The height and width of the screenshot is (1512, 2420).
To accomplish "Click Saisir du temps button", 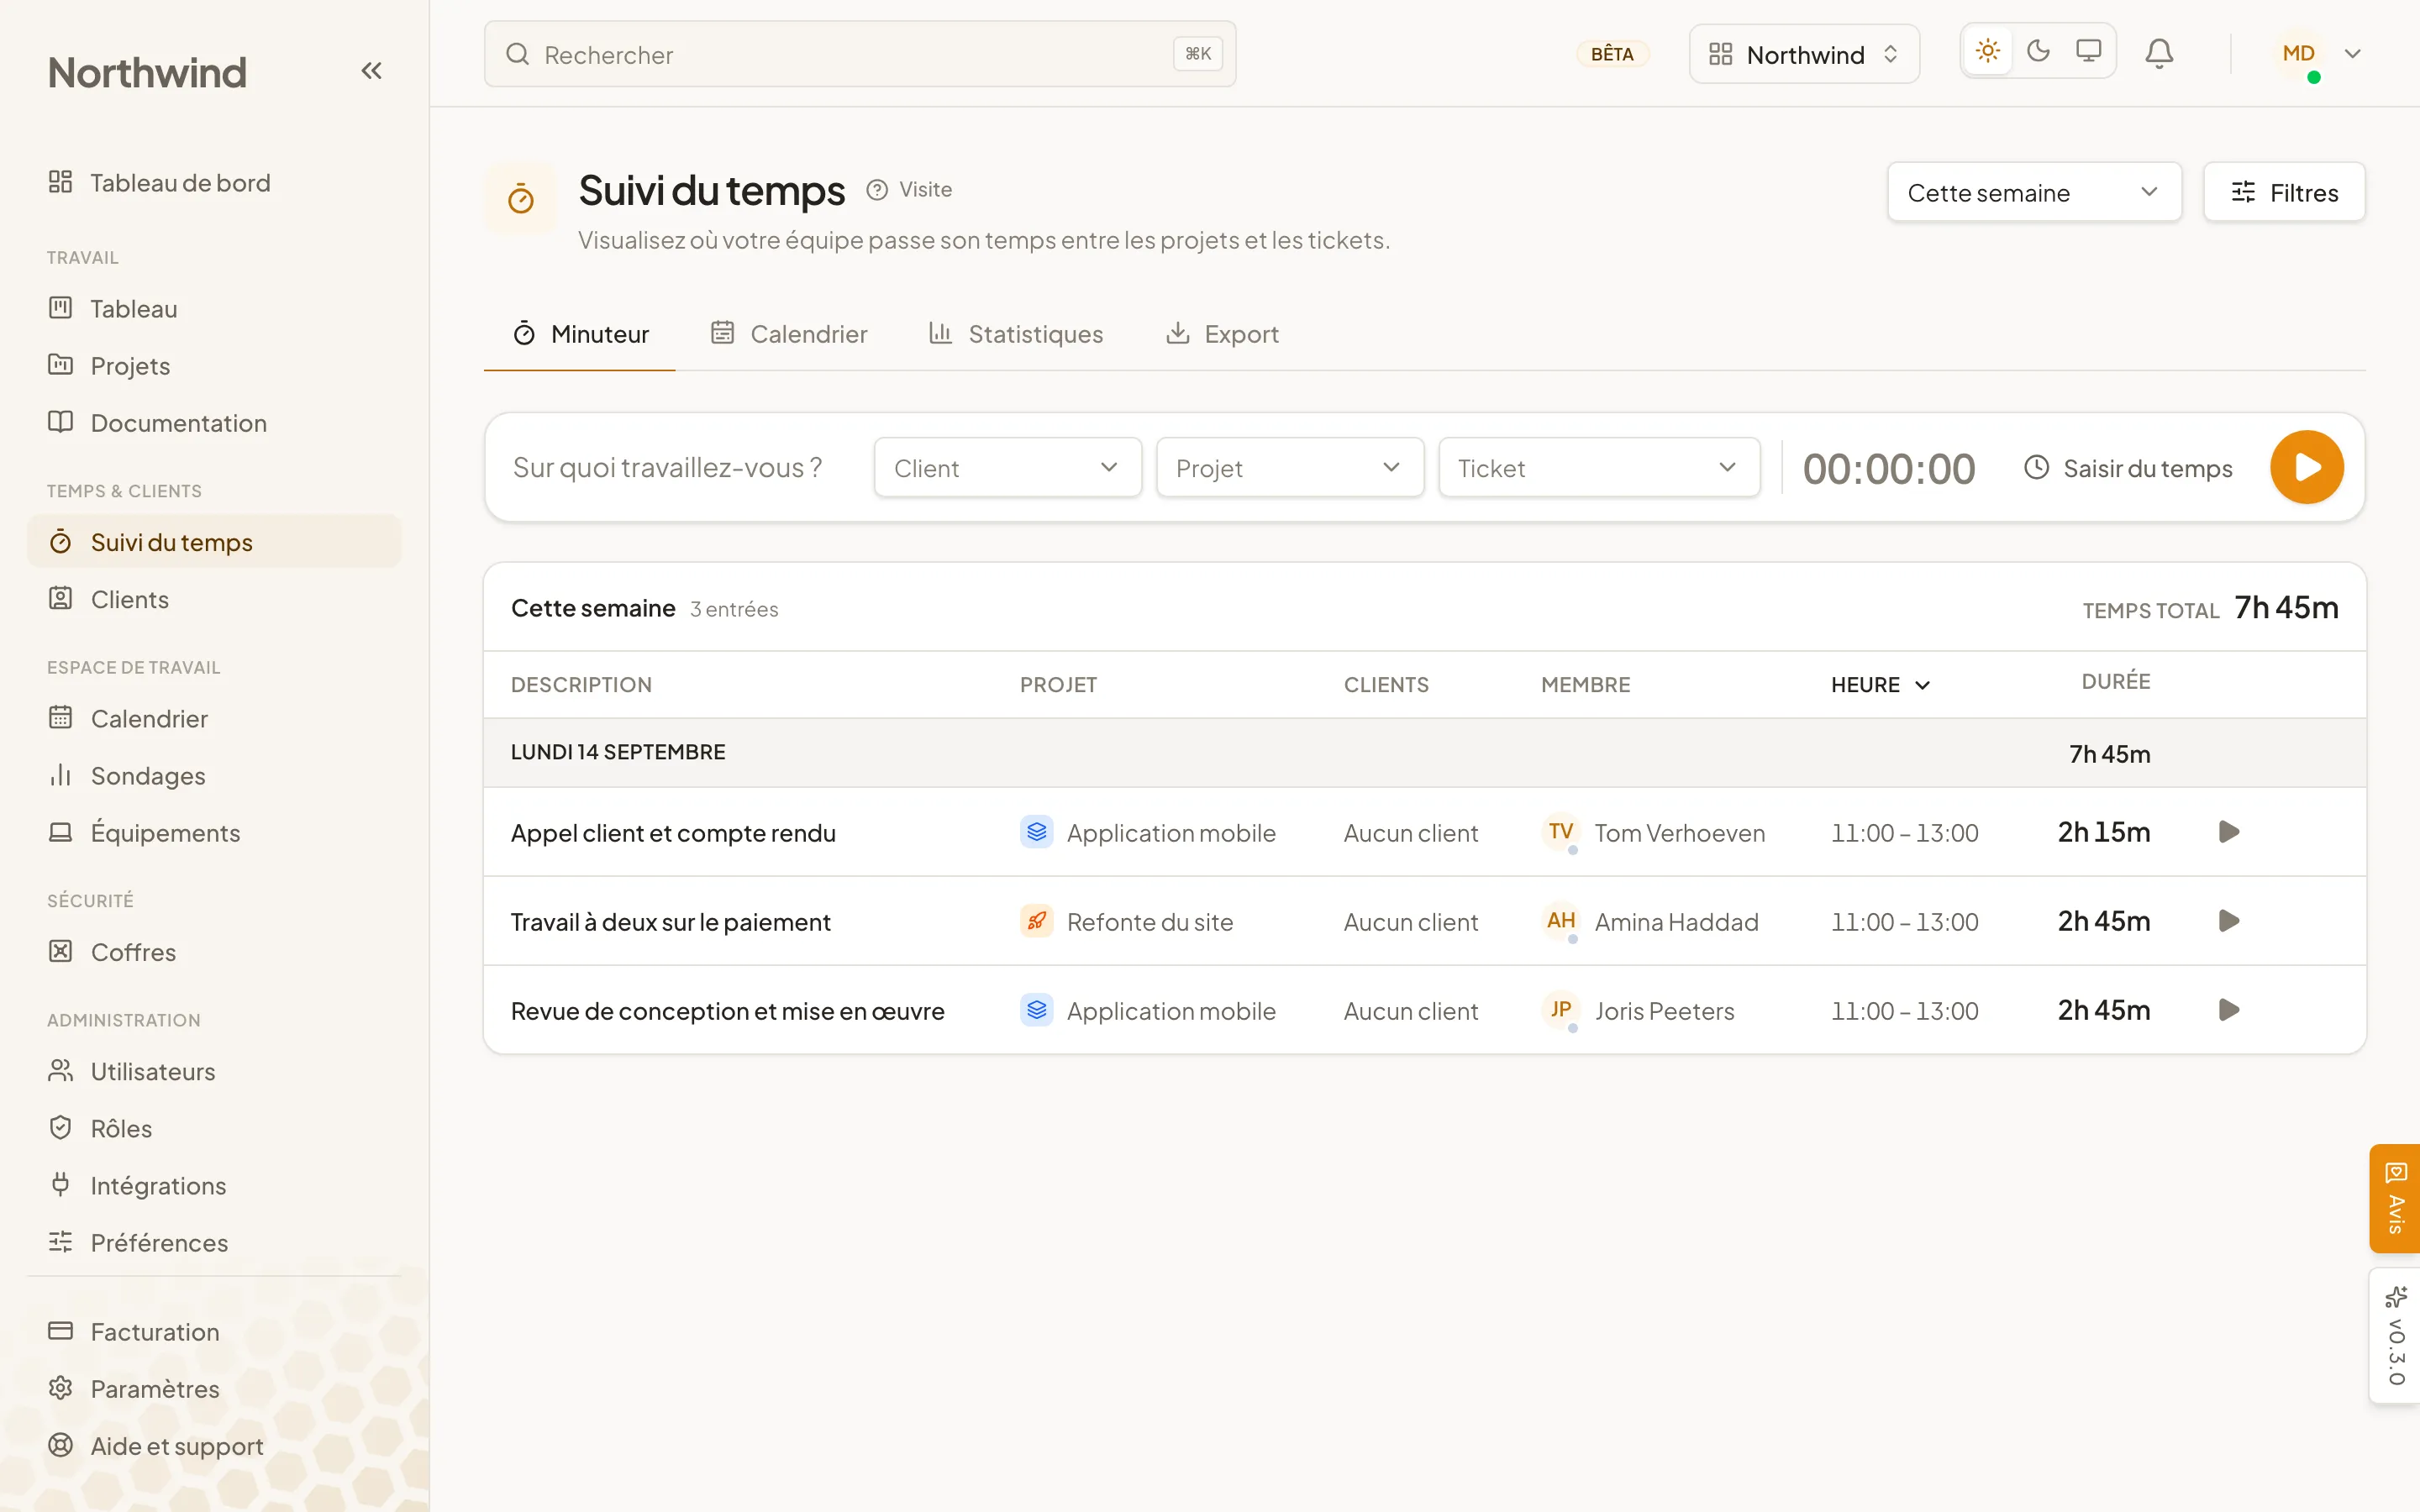I will pyautogui.click(x=2128, y=468).
